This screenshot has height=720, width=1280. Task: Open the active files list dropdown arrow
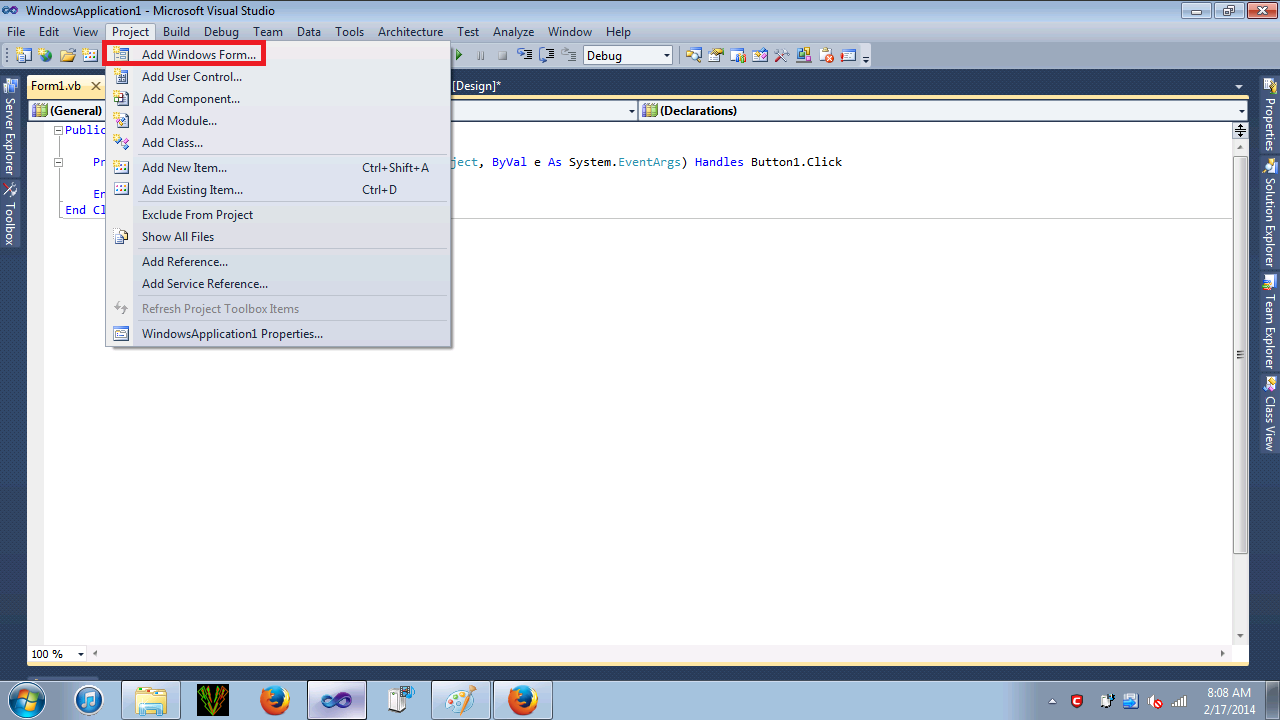[1240, 87]
